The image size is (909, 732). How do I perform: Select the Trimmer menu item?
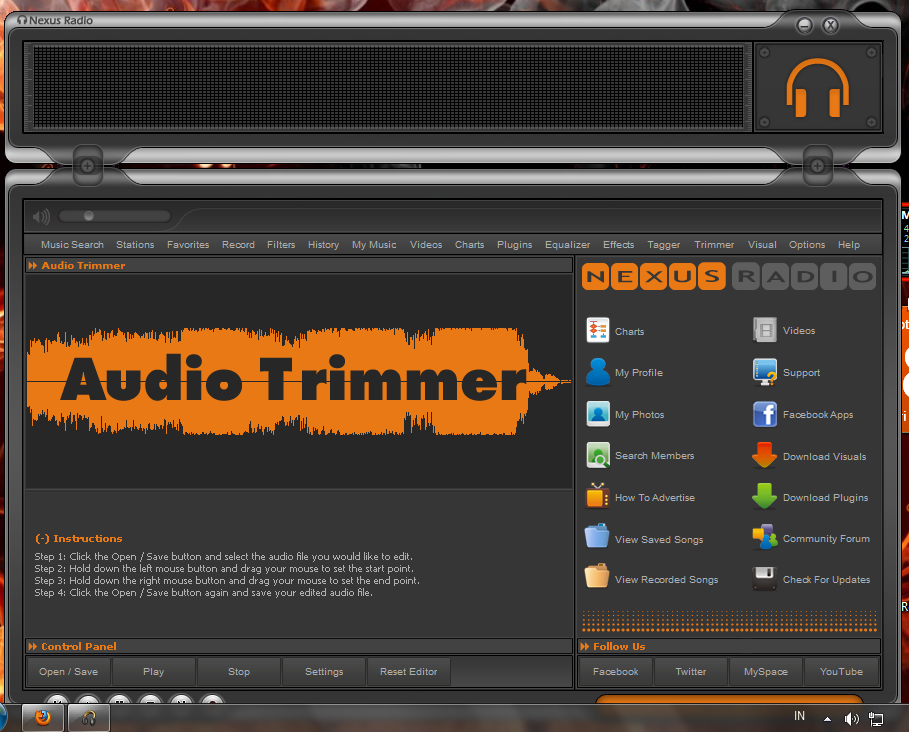714,245
